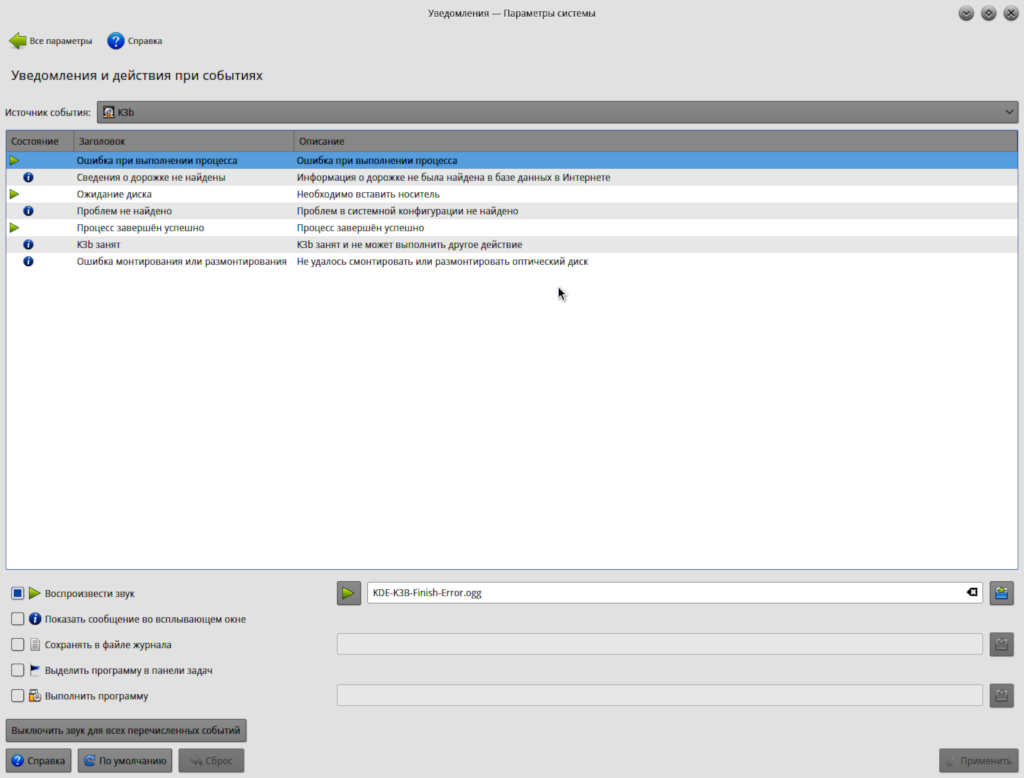Enable Сохранять в файле журнала checkbox

(18, 645)
